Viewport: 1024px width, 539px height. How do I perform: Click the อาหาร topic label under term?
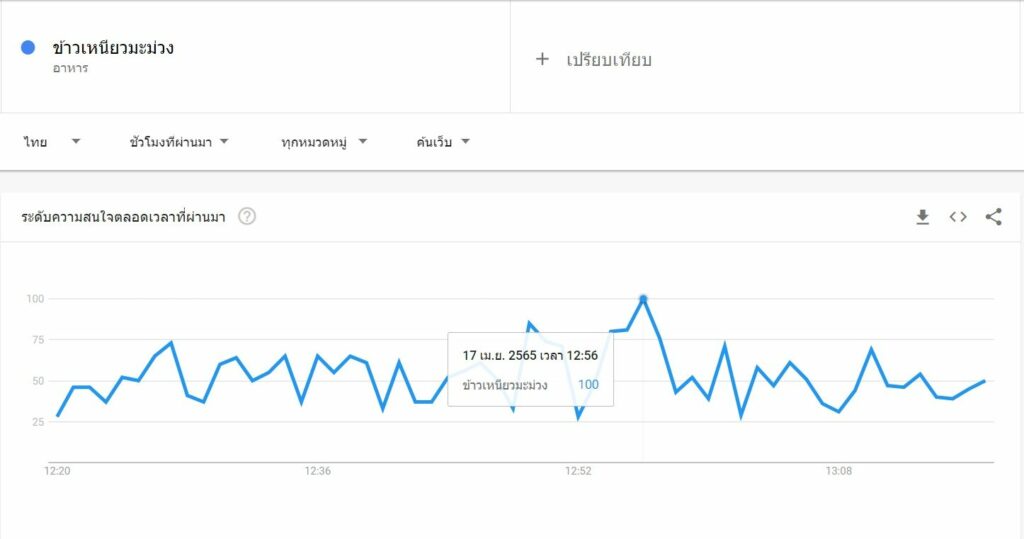tap(71, 68)
